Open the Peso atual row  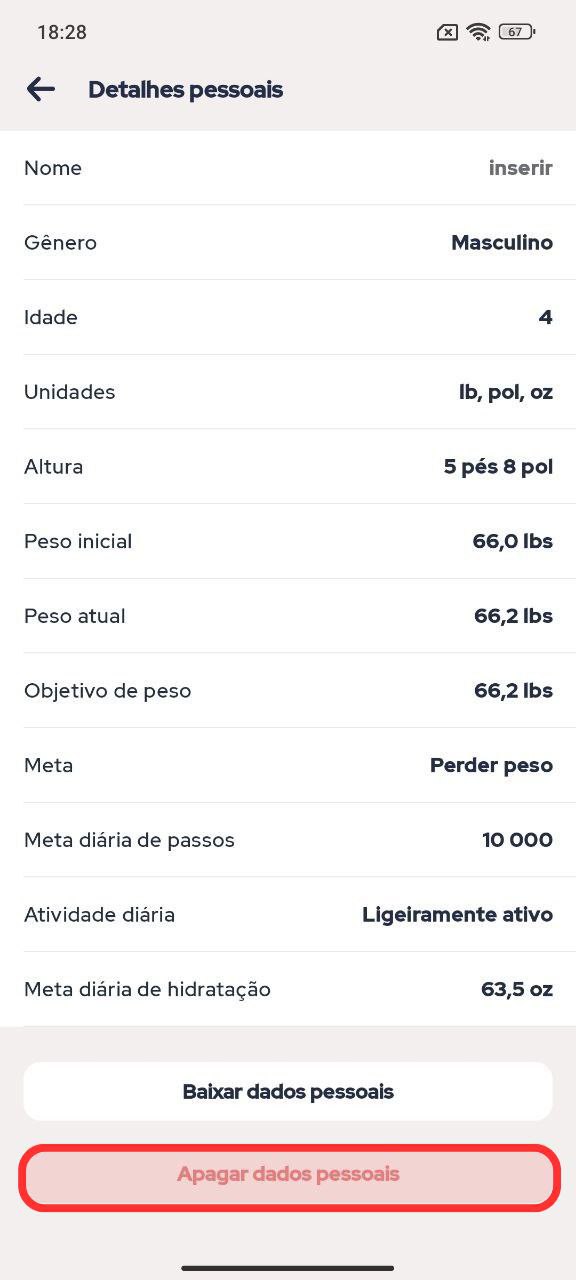click(288, 616)
